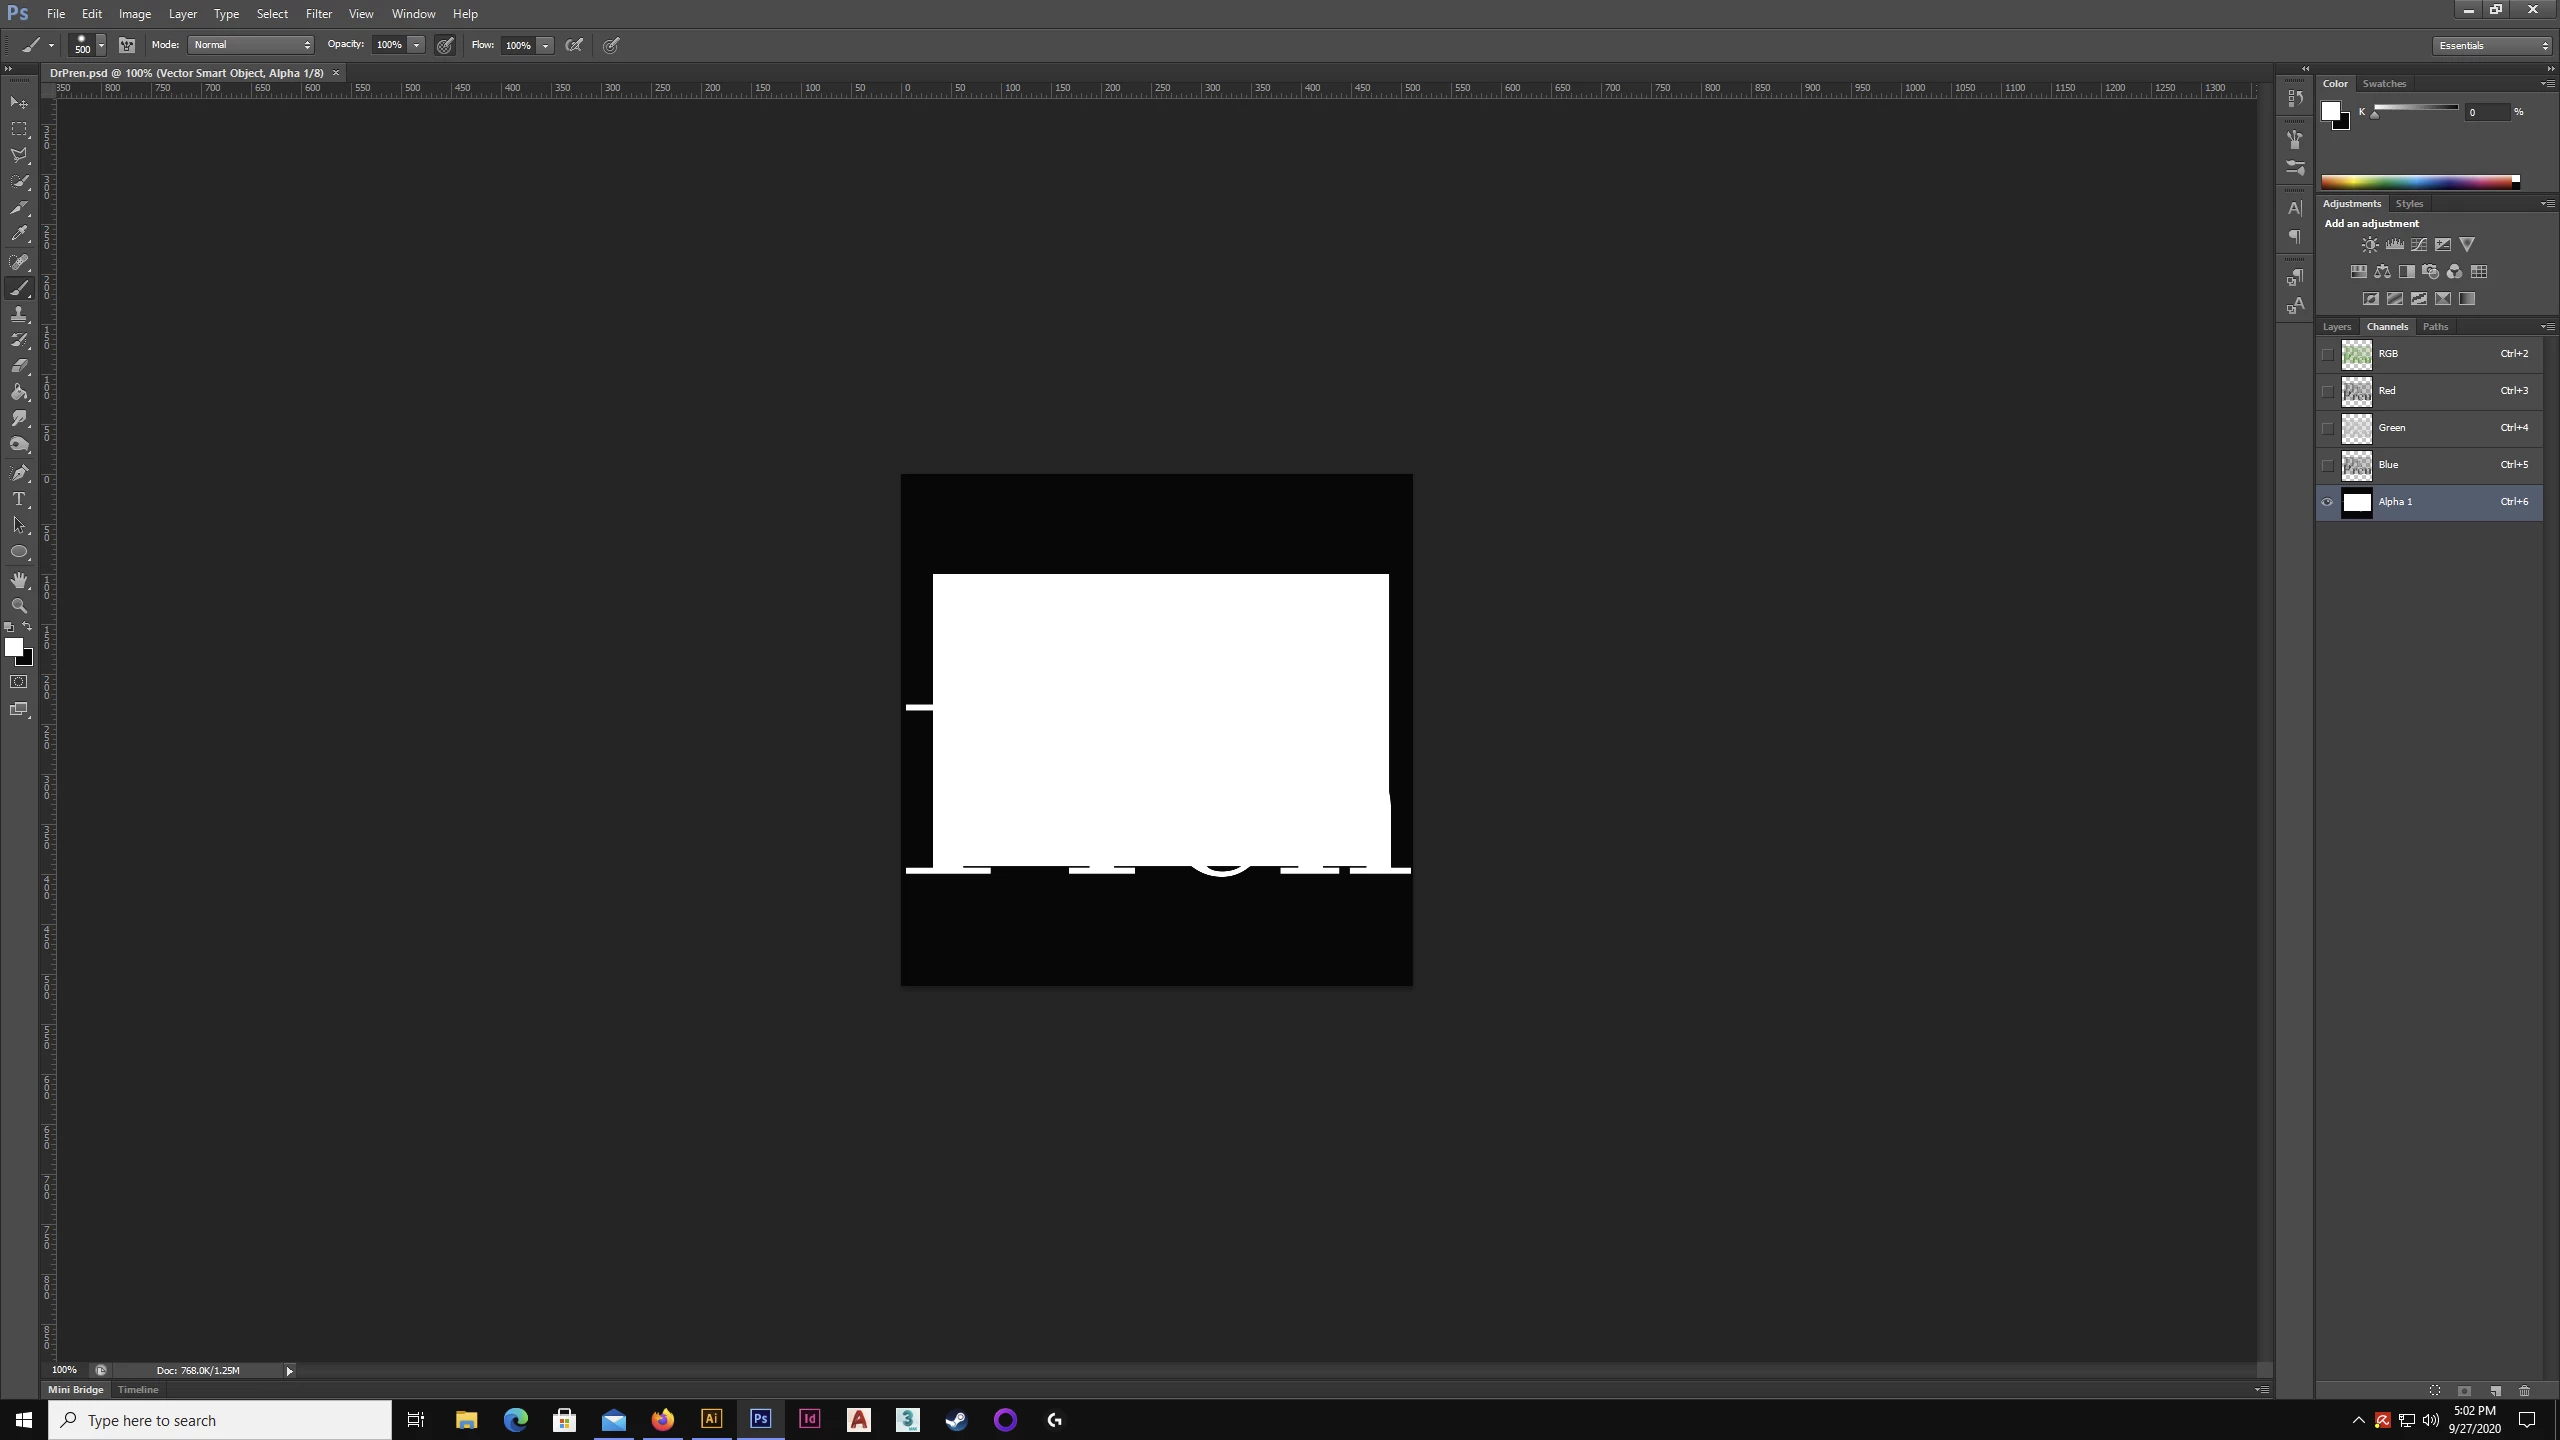This screenshot has height=1440, width=2560.
Task: Select the Move tool
Action: point(19,103)
